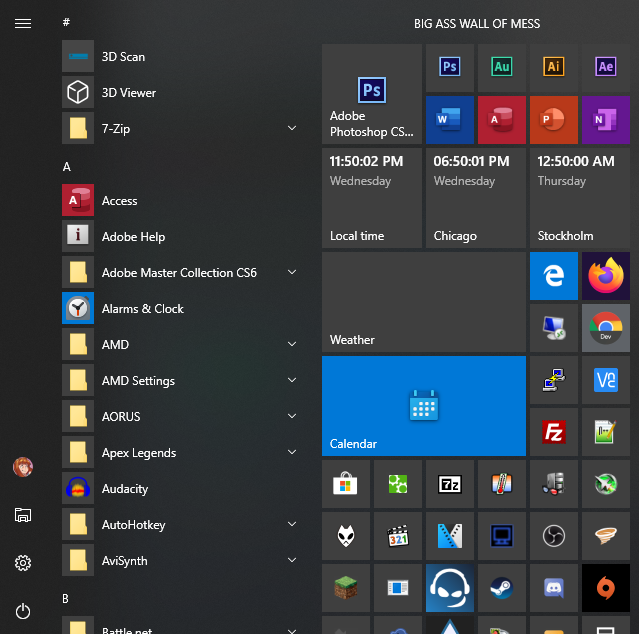The image size is (639, 634).
Task: Open Notepad++ tile
Action: 606,432
